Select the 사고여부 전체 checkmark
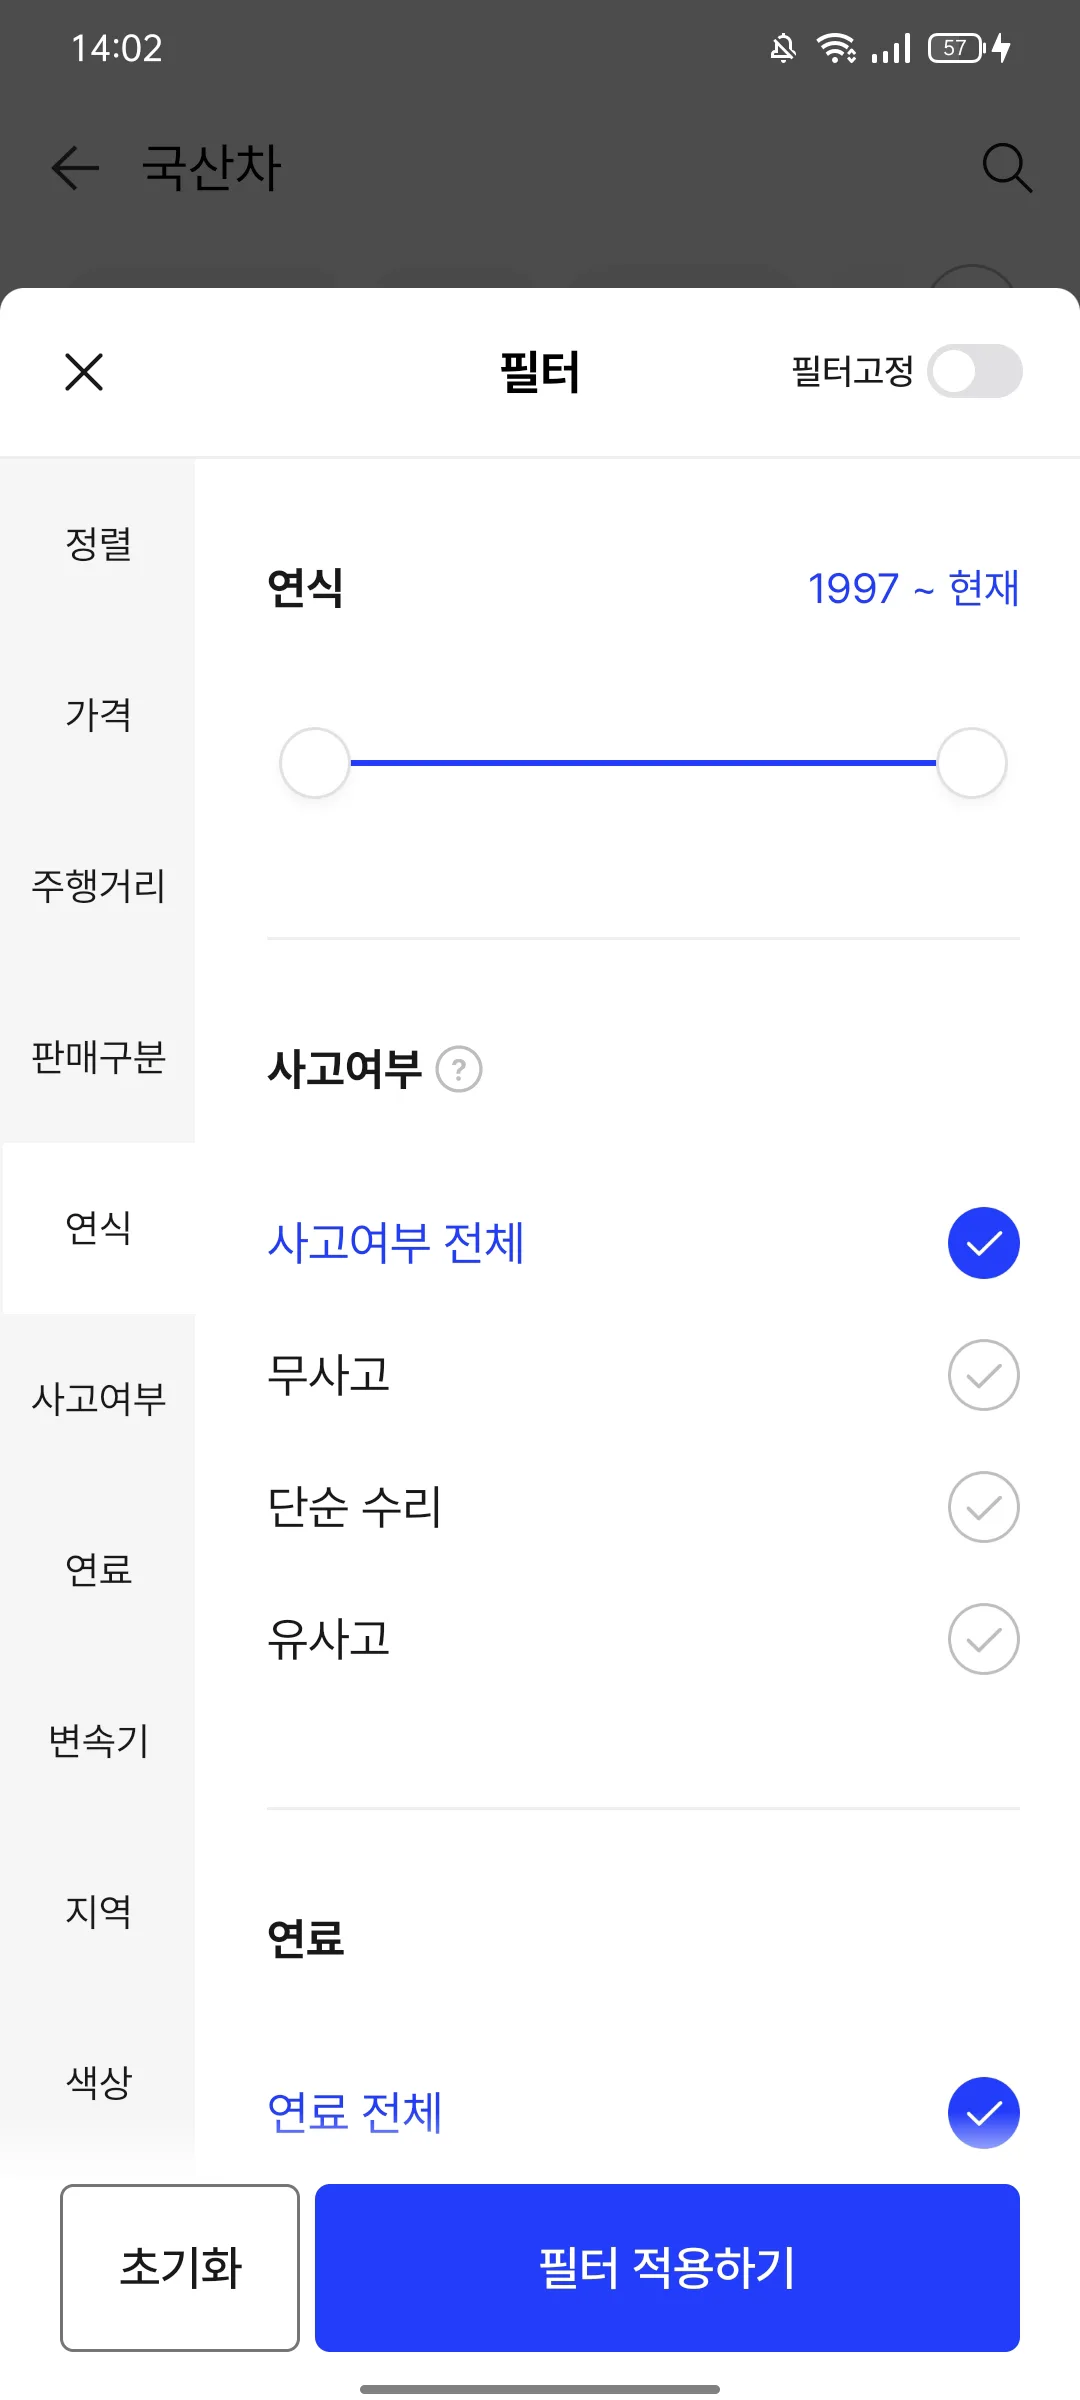Screen dimensions: 1080x2400 click(x=984, y=1243)
